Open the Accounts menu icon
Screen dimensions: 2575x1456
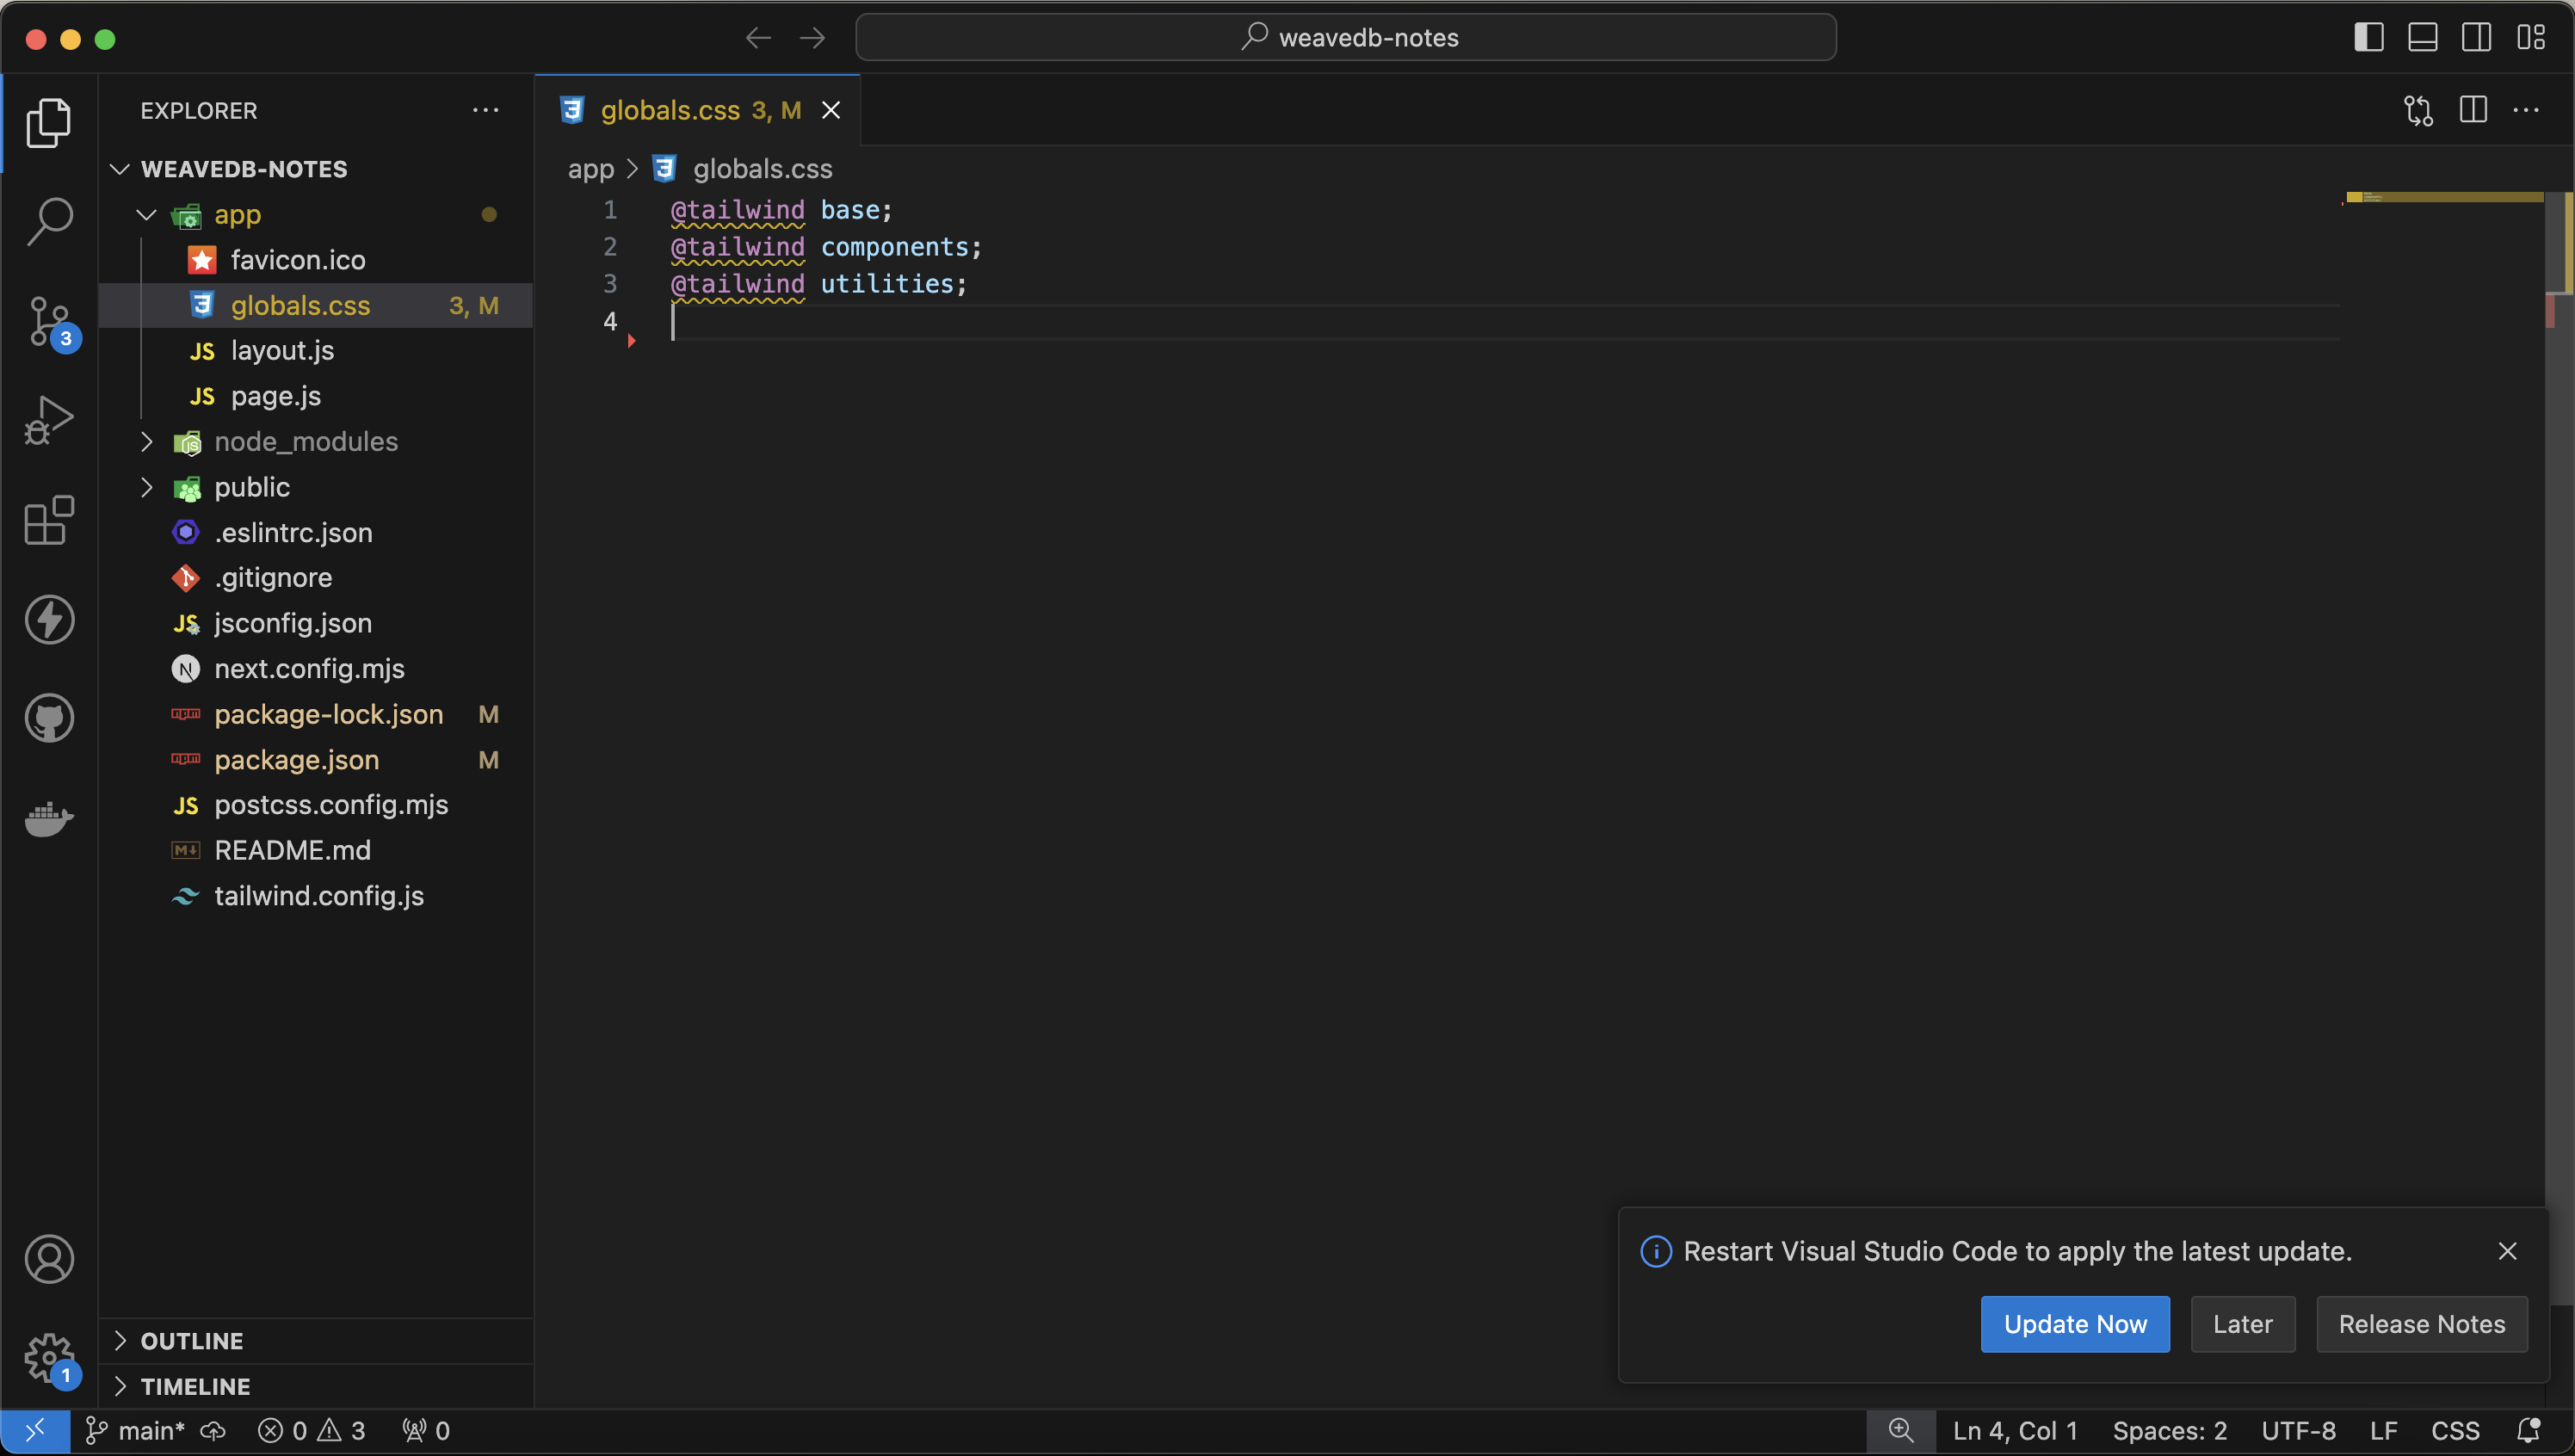coord(49,1258)
